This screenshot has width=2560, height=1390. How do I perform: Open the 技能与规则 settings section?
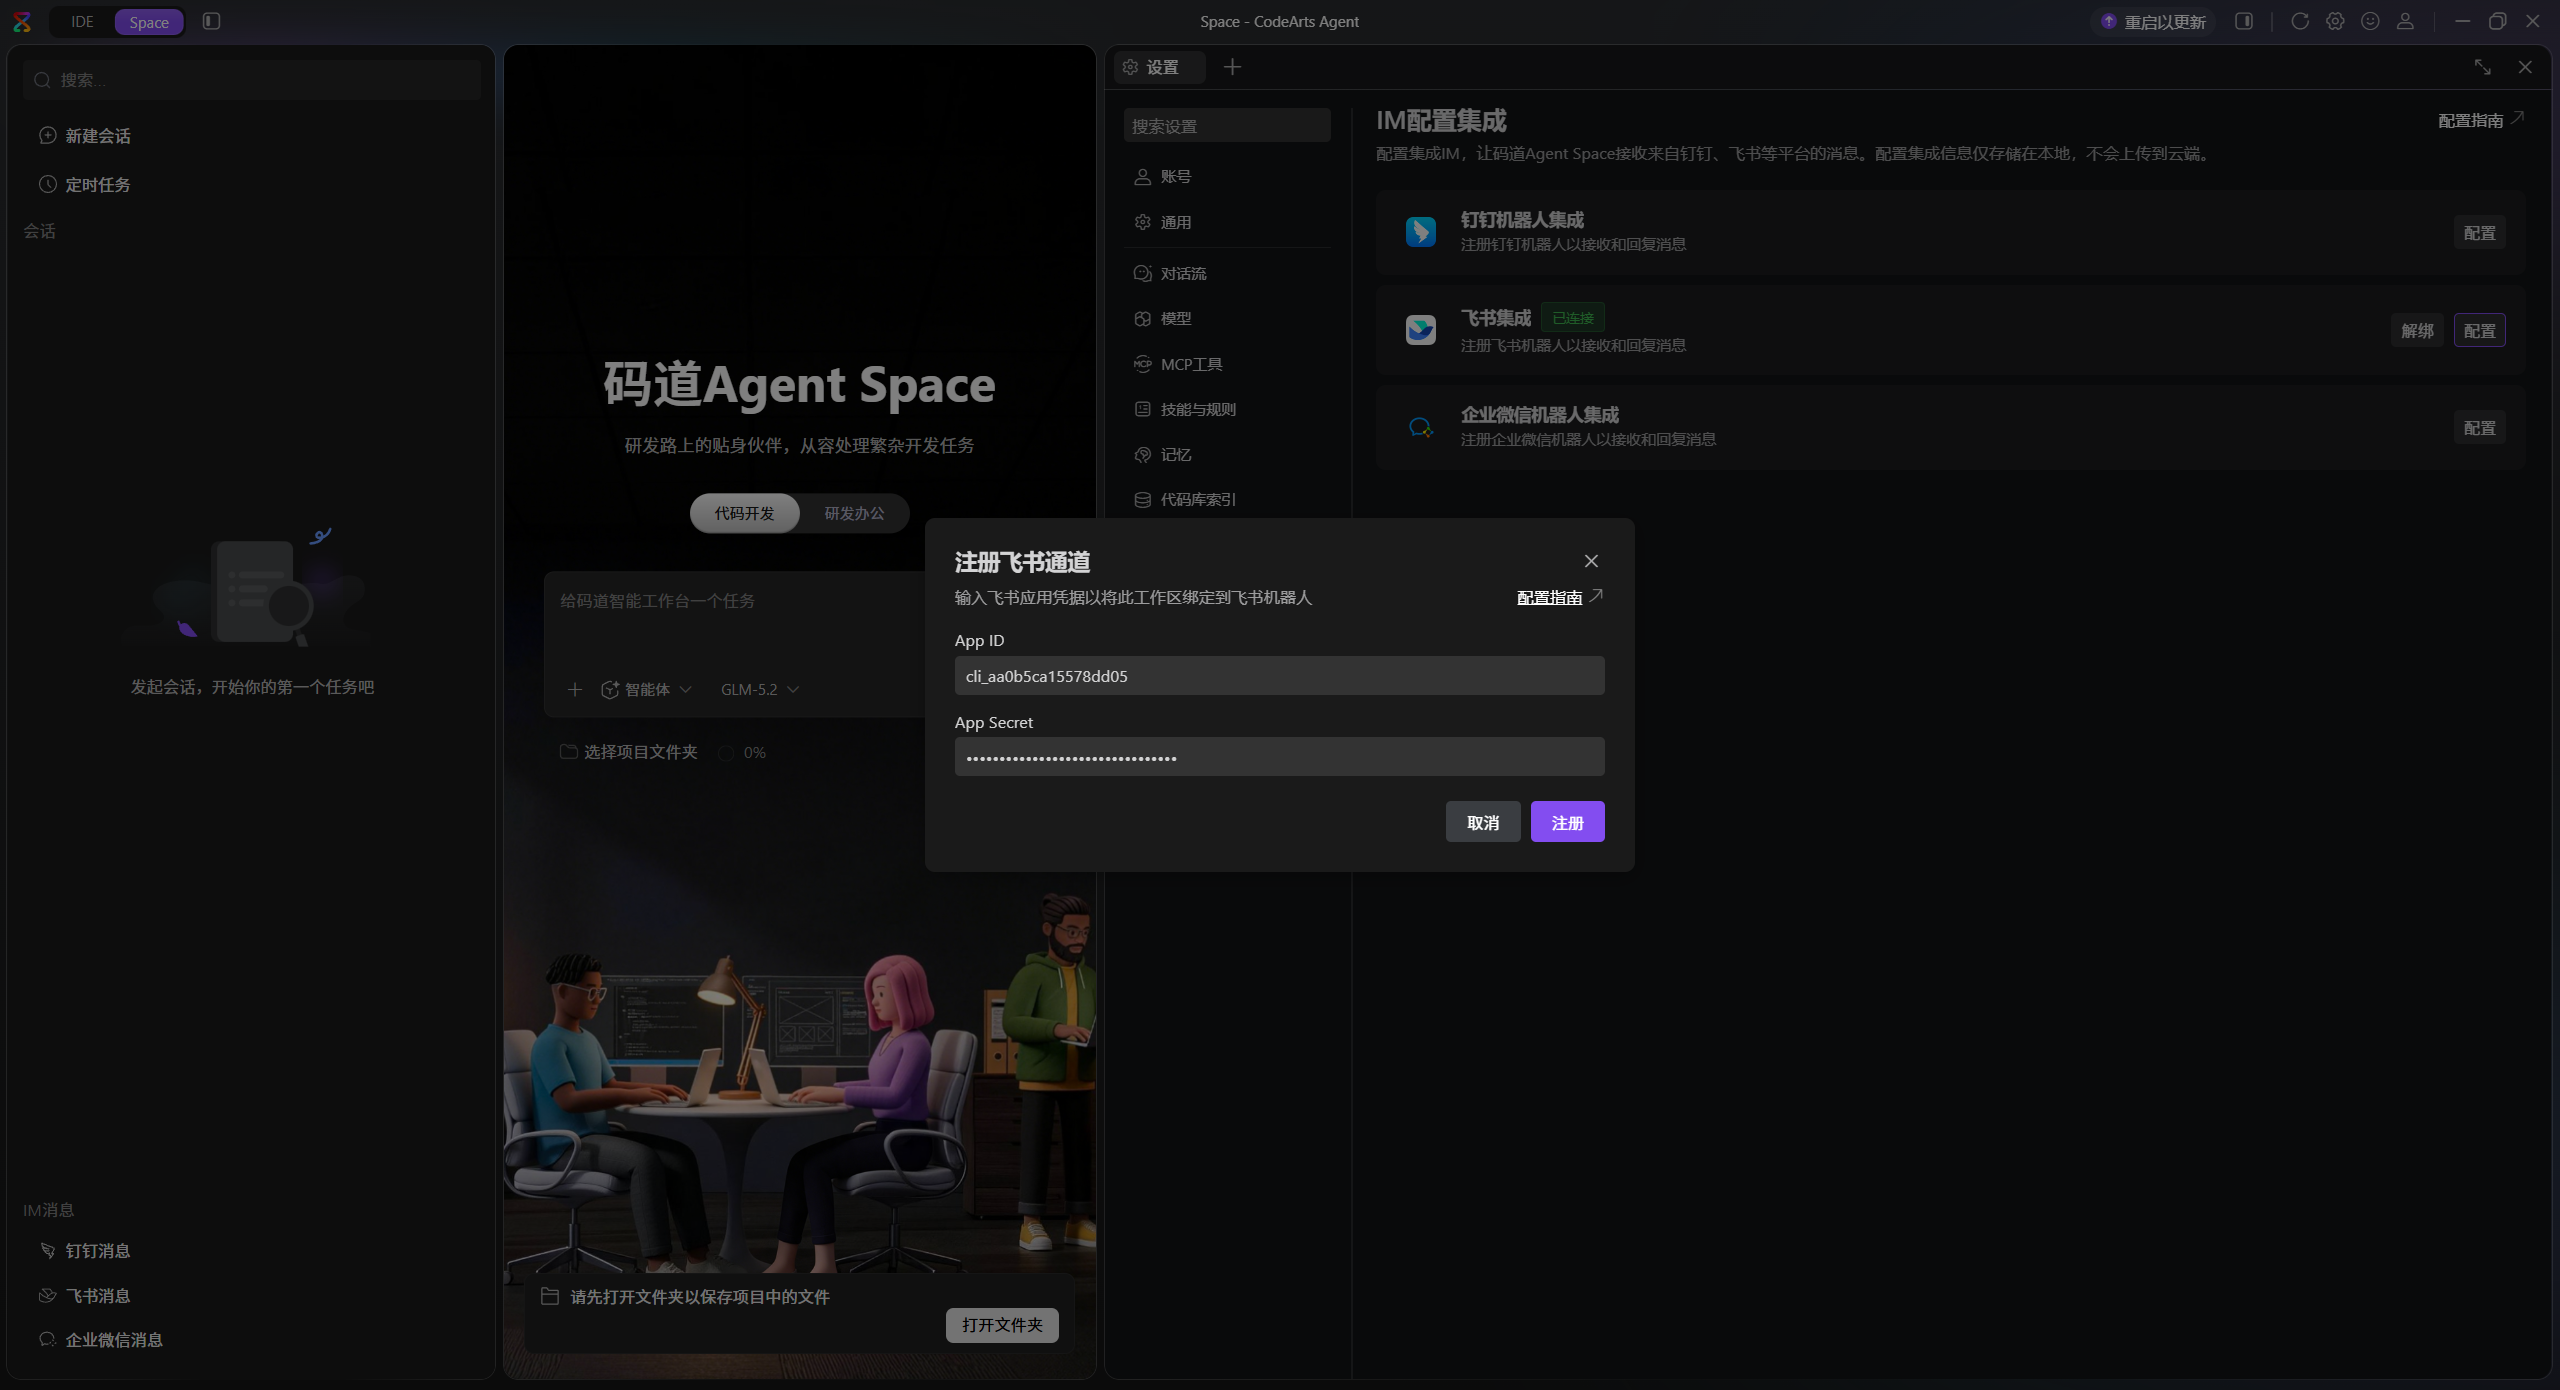click(x=1228, y=409)
